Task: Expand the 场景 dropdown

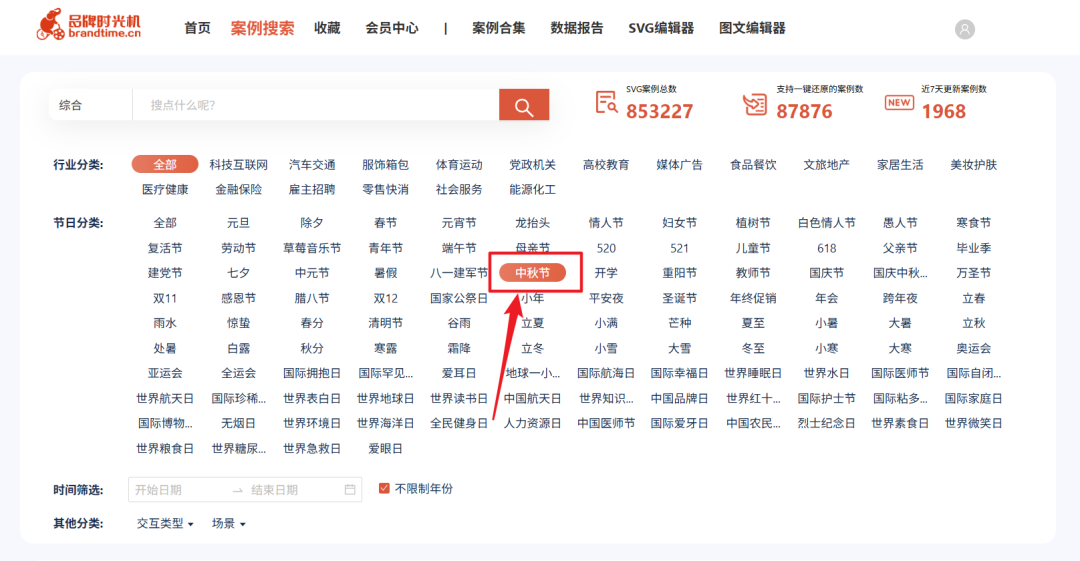Action: (228, 524)
